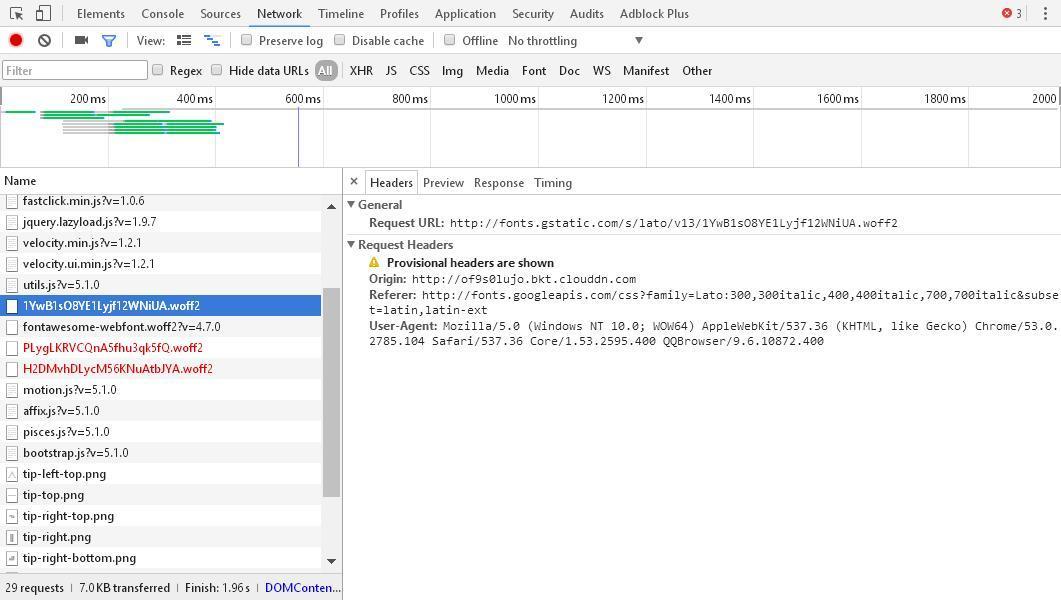This screenshot has width=1061, height=600.
Task: Filter requests by Font type
Action: click(534, 70)
